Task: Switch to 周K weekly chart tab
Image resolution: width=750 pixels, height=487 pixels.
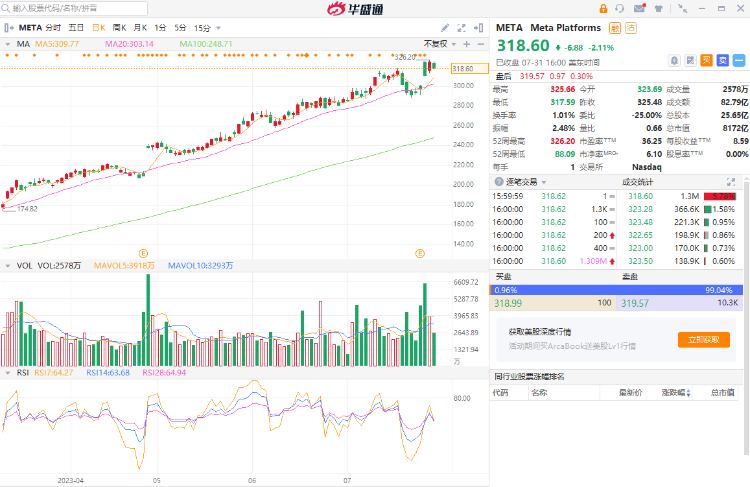Action: [120, 27]
